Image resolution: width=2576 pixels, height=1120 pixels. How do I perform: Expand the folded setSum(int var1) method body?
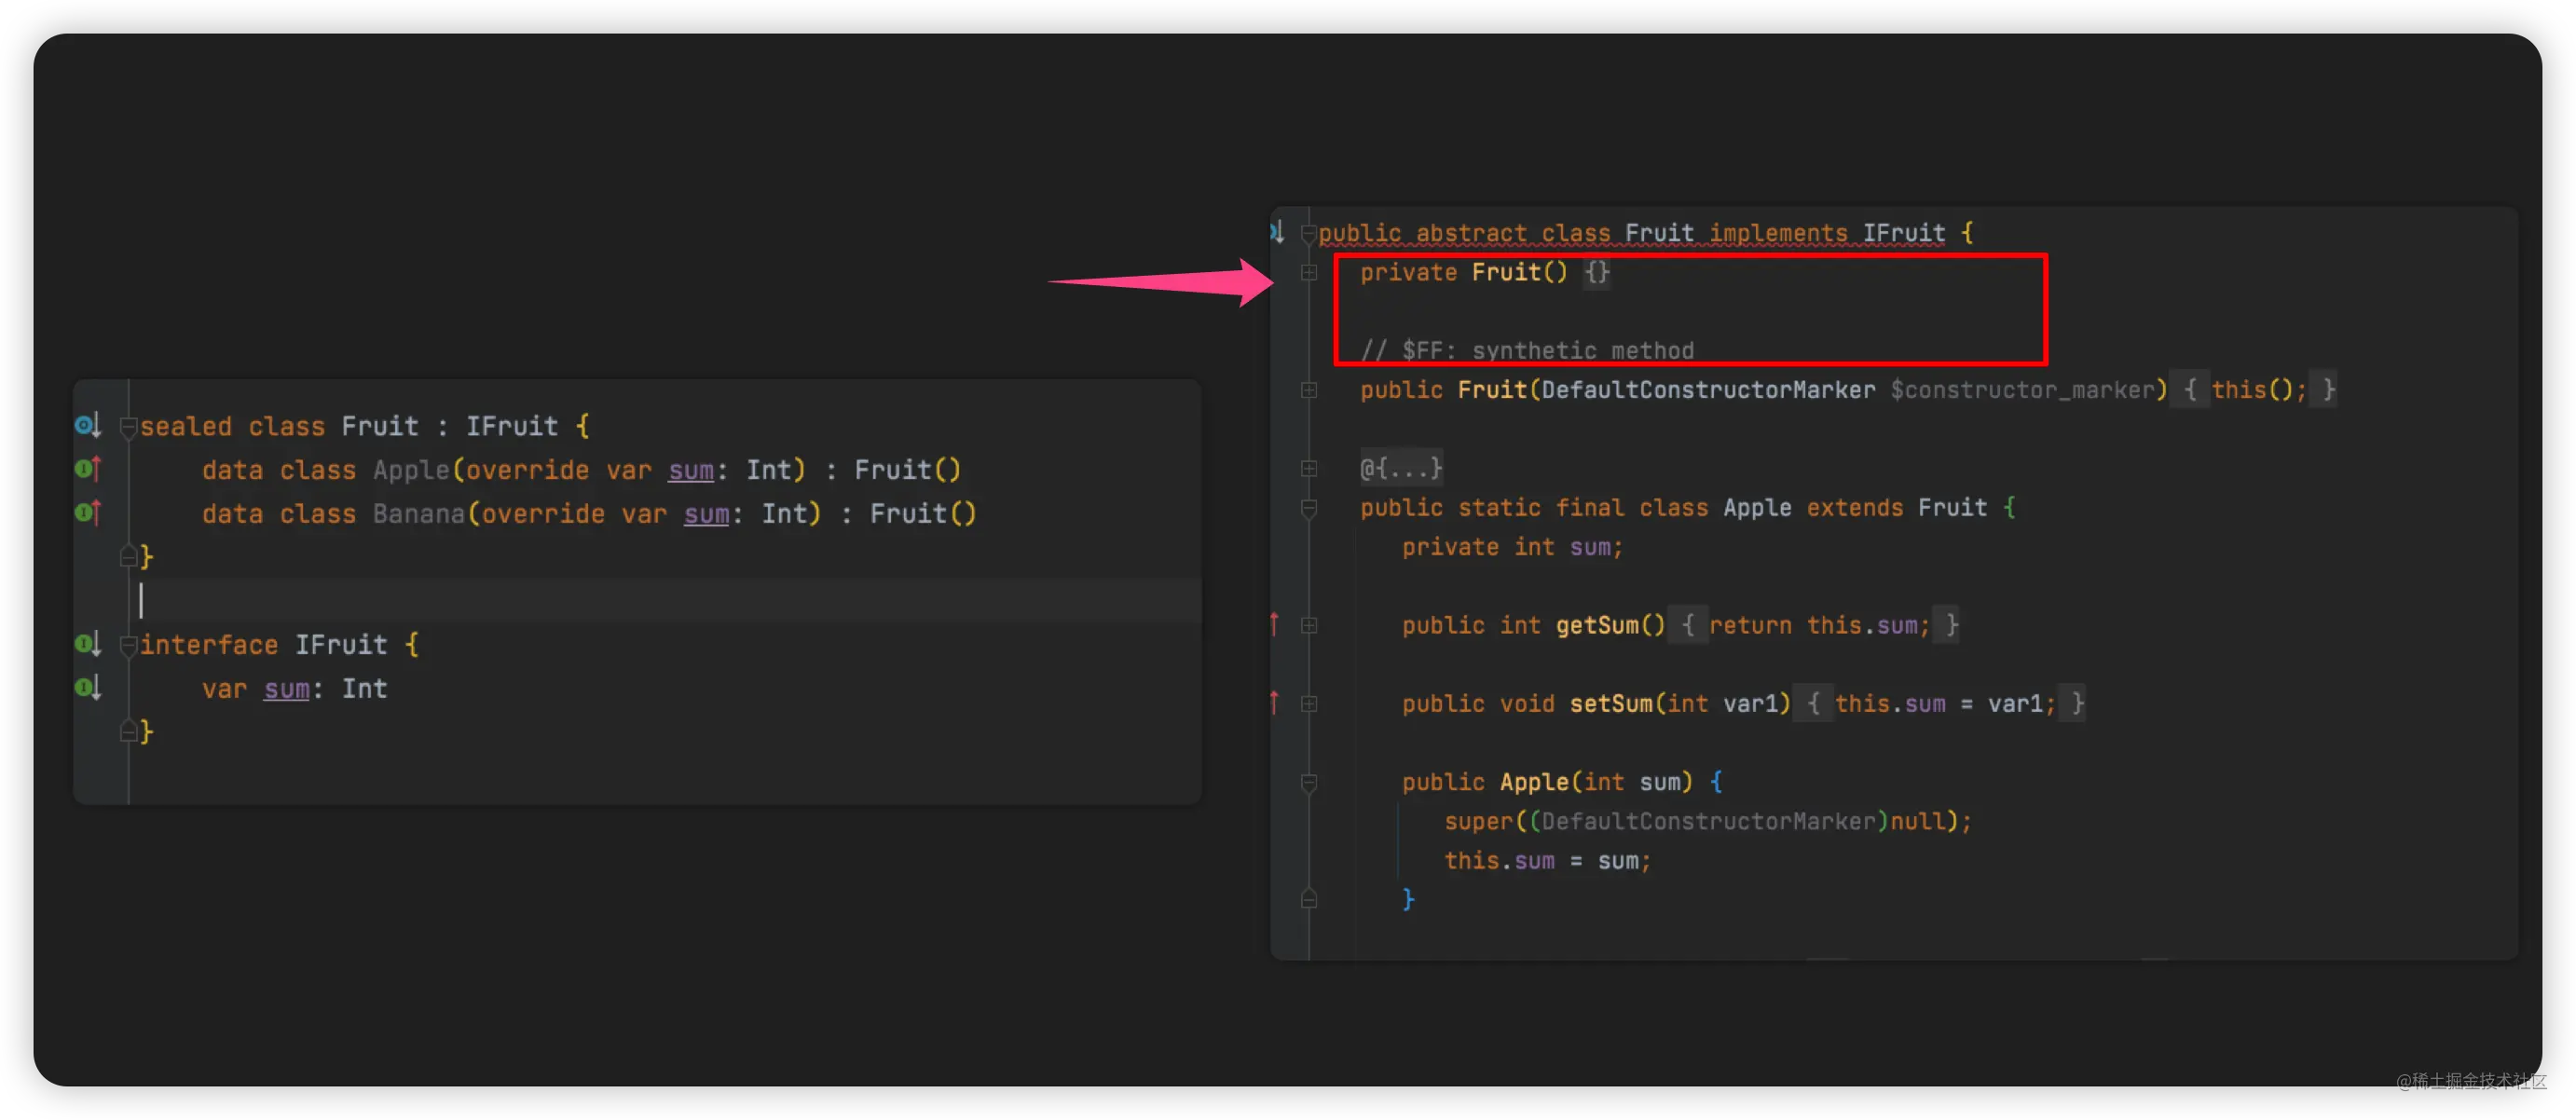pos(1308,703)
